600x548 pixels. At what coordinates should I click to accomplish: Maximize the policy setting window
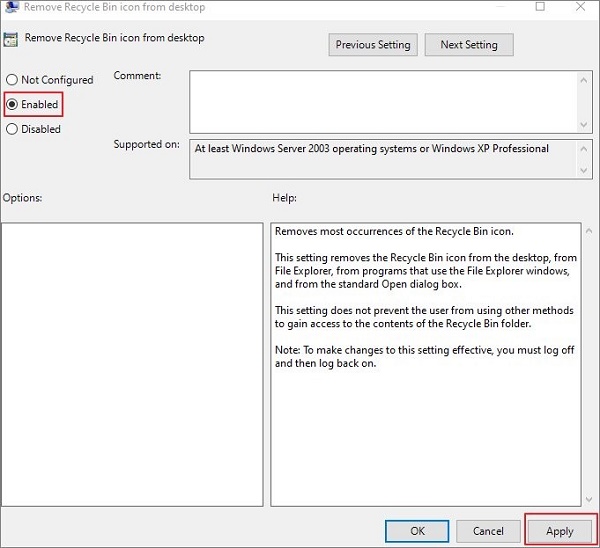tap(540, 7)
